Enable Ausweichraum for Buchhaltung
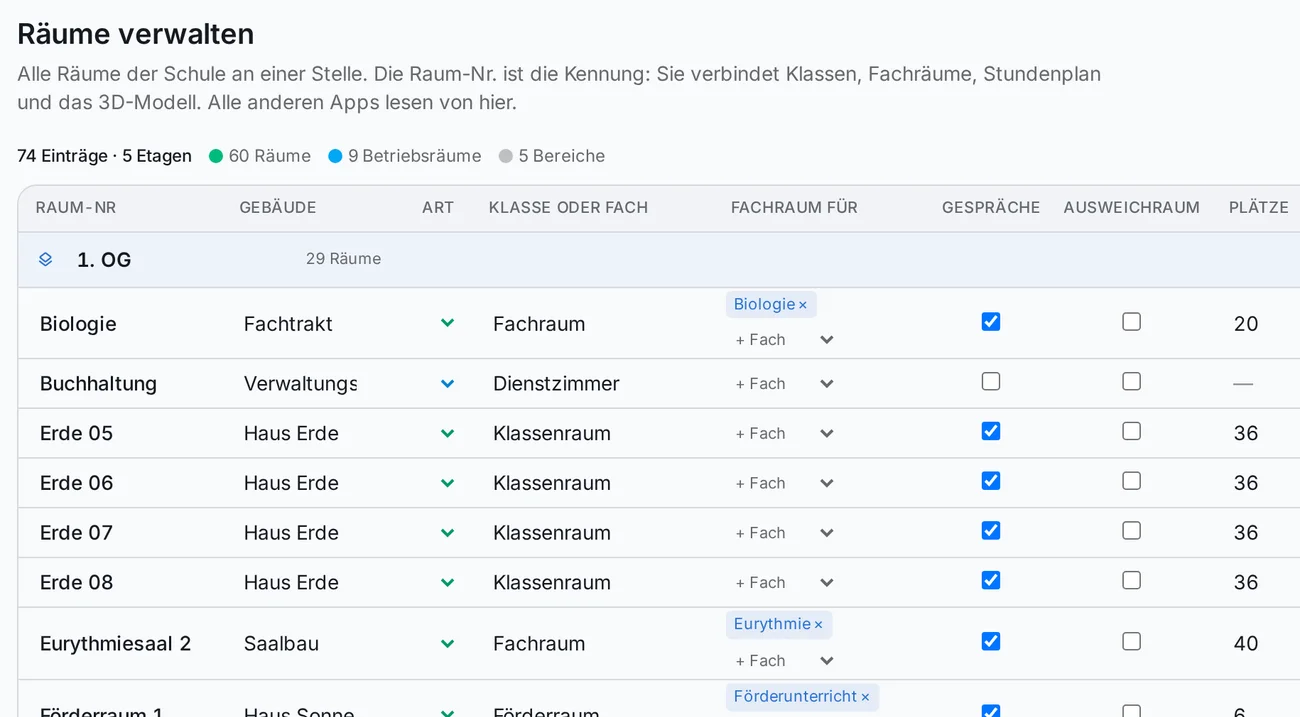Viewport: 1300px width, 717px height. pyautogui.click(x=1131, y=381)
